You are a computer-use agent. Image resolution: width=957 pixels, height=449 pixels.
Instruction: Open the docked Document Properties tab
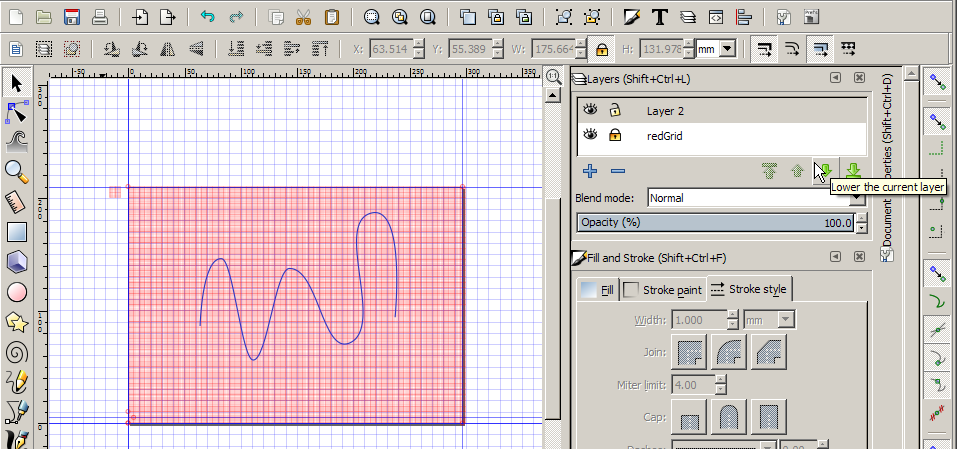pos(887,168)
